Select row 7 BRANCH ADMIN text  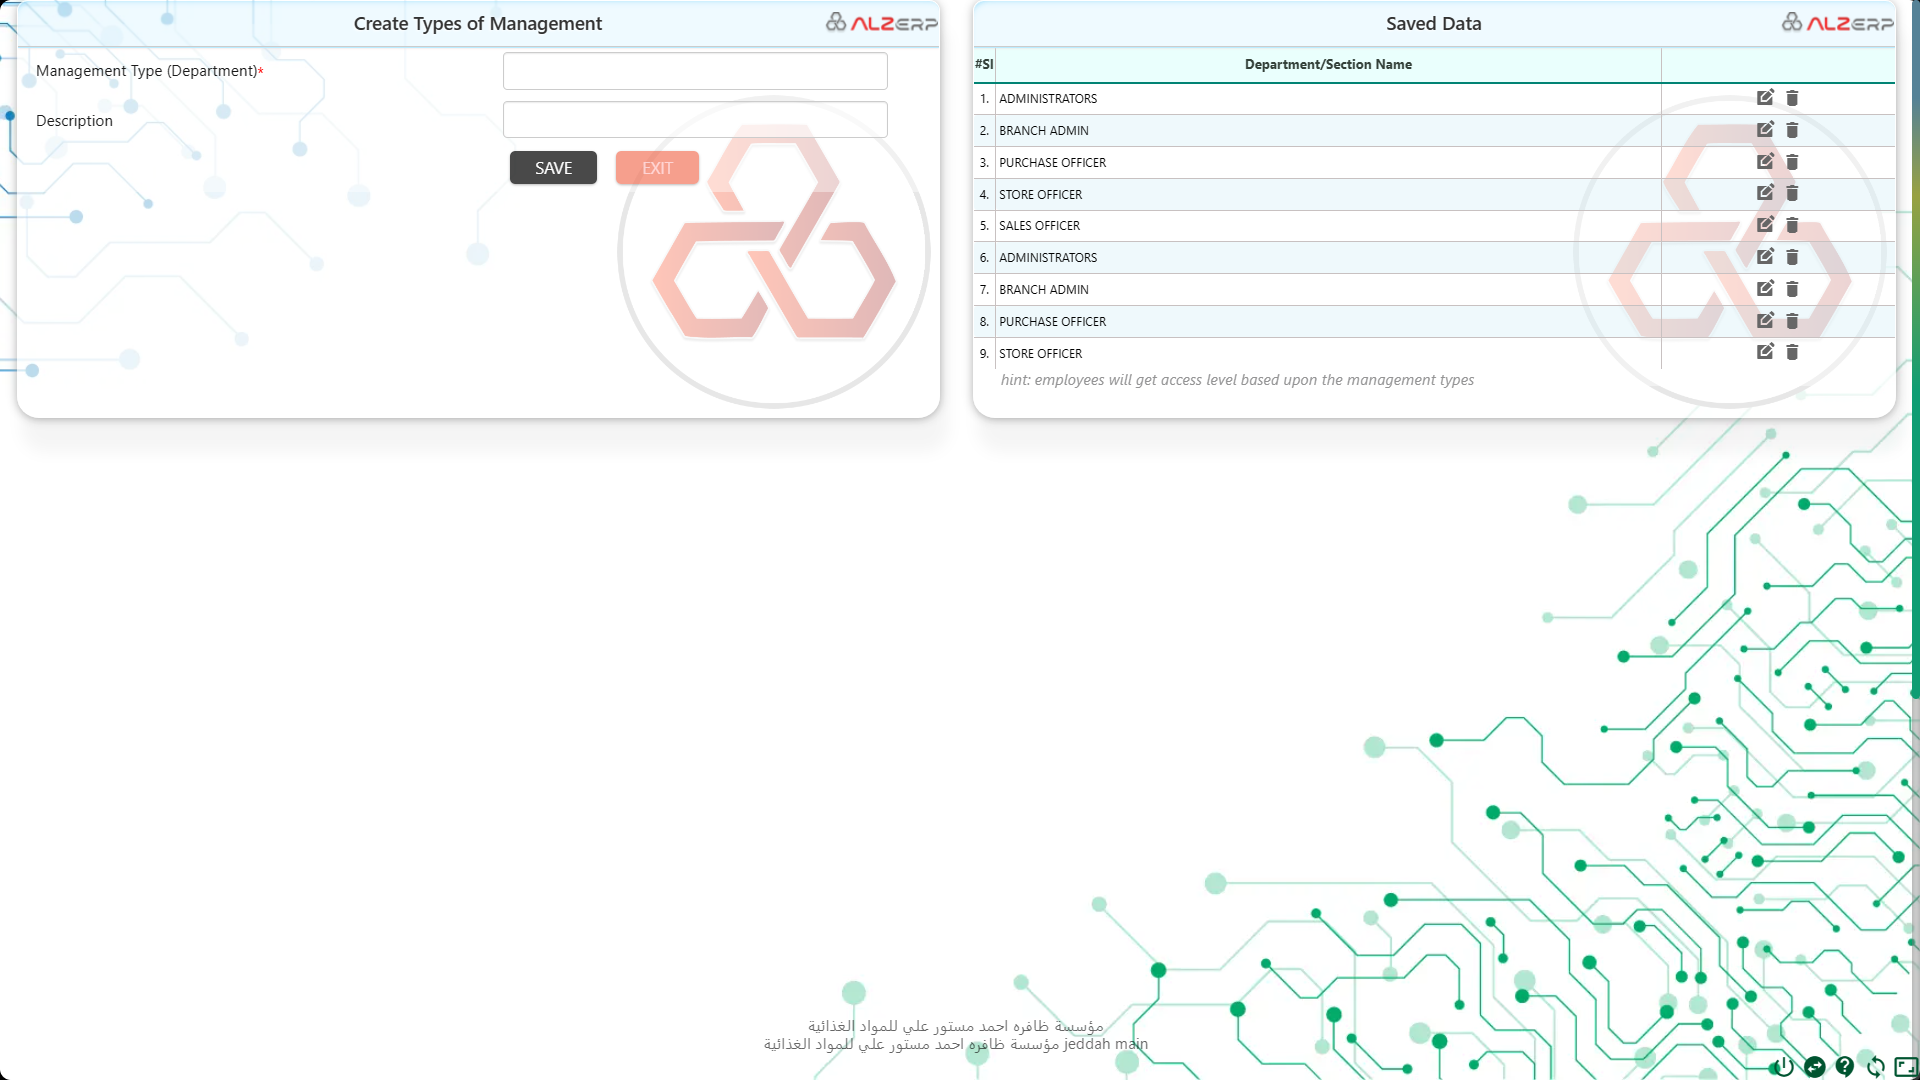(1044, 289)
